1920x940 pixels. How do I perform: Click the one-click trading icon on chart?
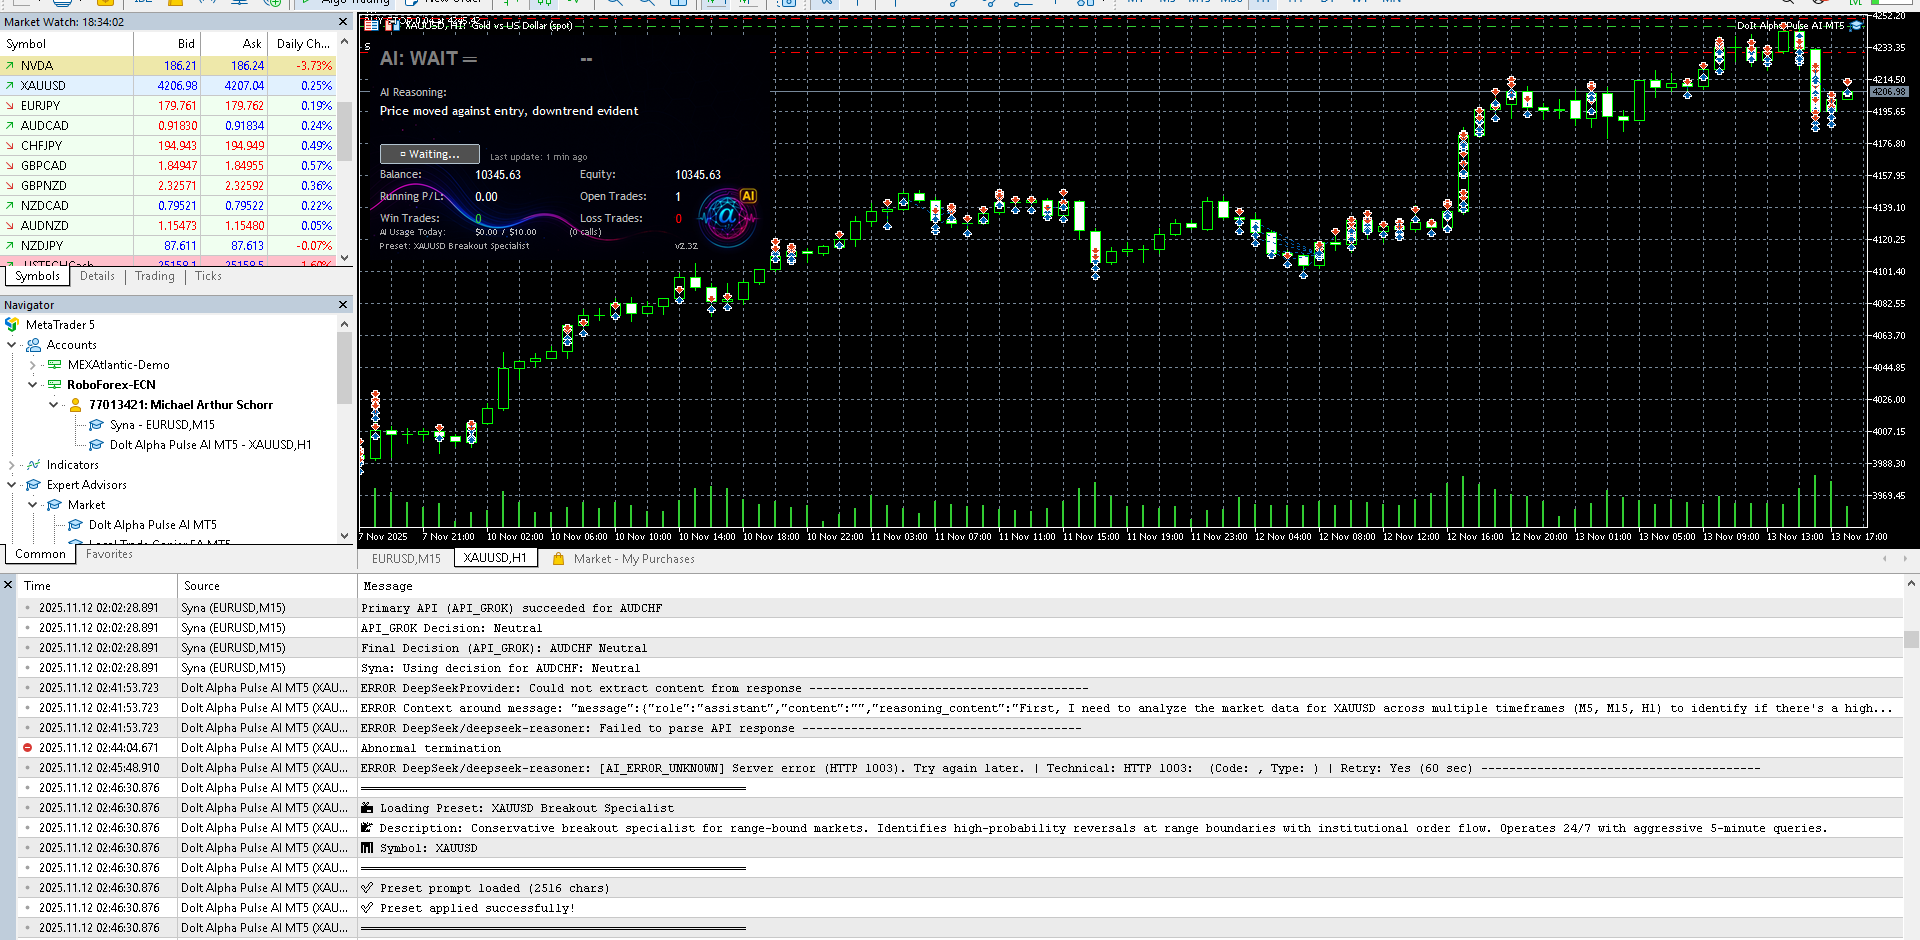pyautogui.click(x=392, y=26)
